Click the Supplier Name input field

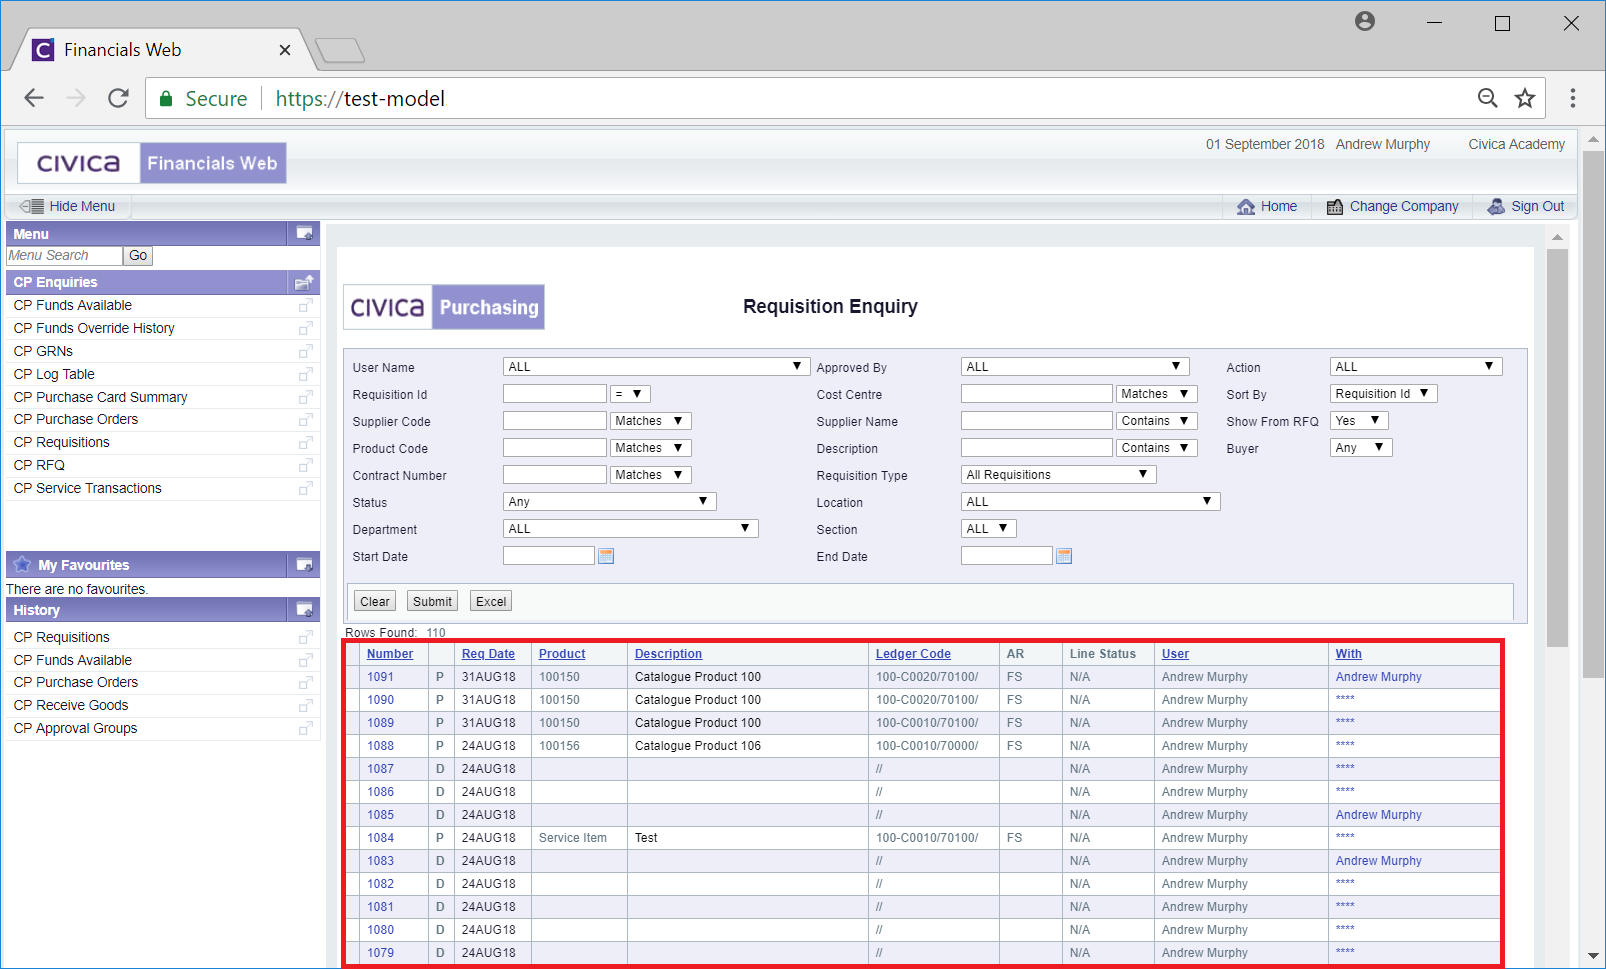click(x=1037, y=421)
